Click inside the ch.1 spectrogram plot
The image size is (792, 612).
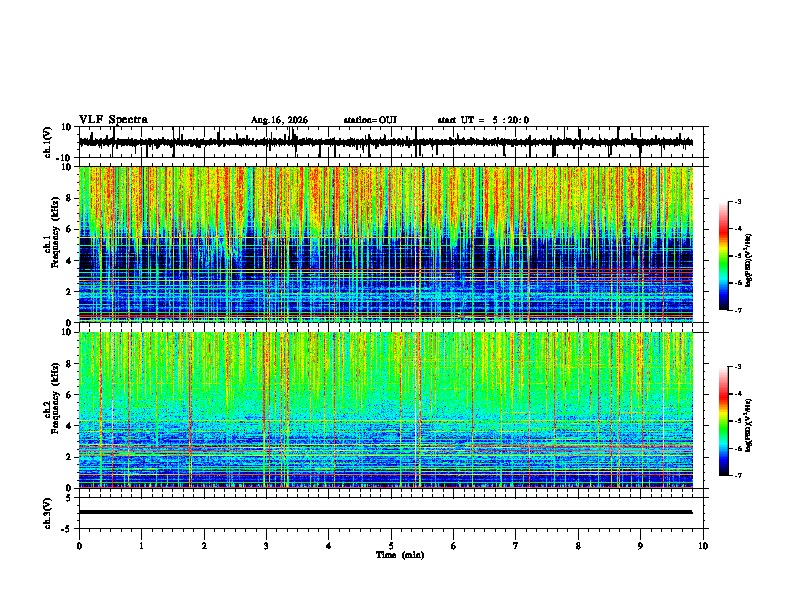(386, 244)
